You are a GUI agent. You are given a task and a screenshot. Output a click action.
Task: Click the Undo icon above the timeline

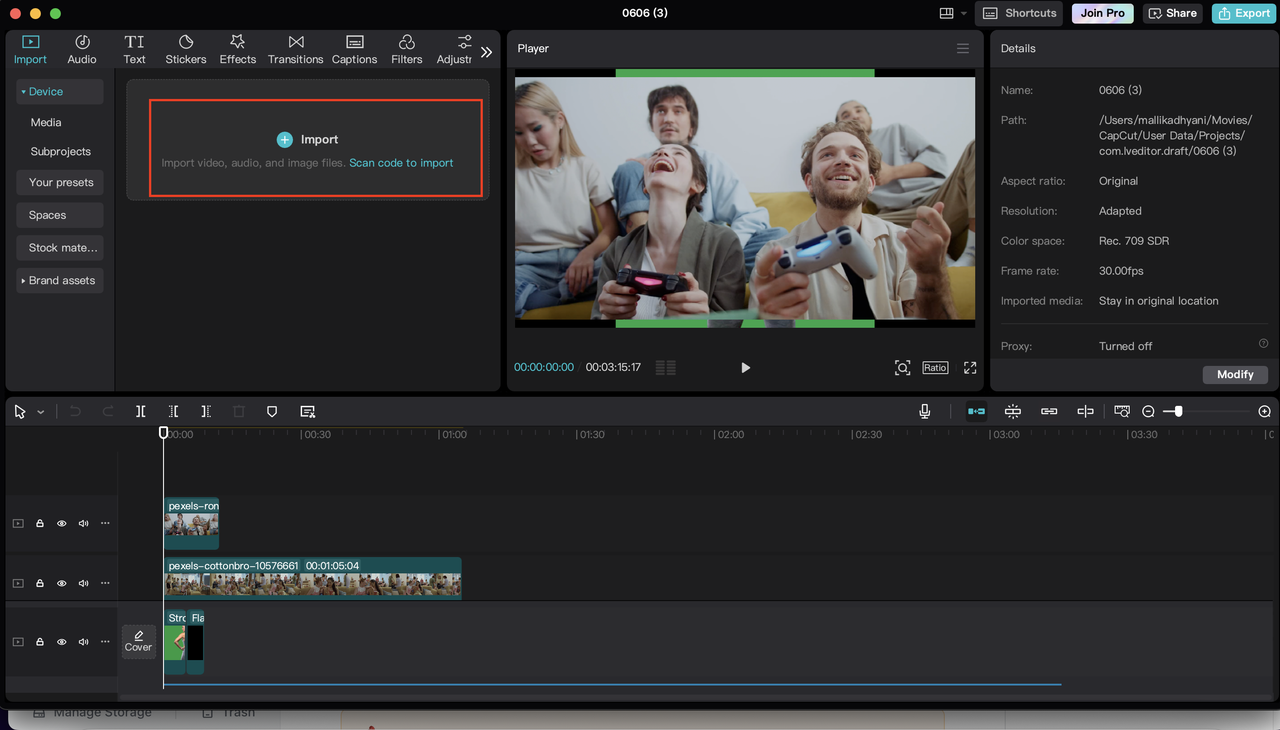click(75, 411)
